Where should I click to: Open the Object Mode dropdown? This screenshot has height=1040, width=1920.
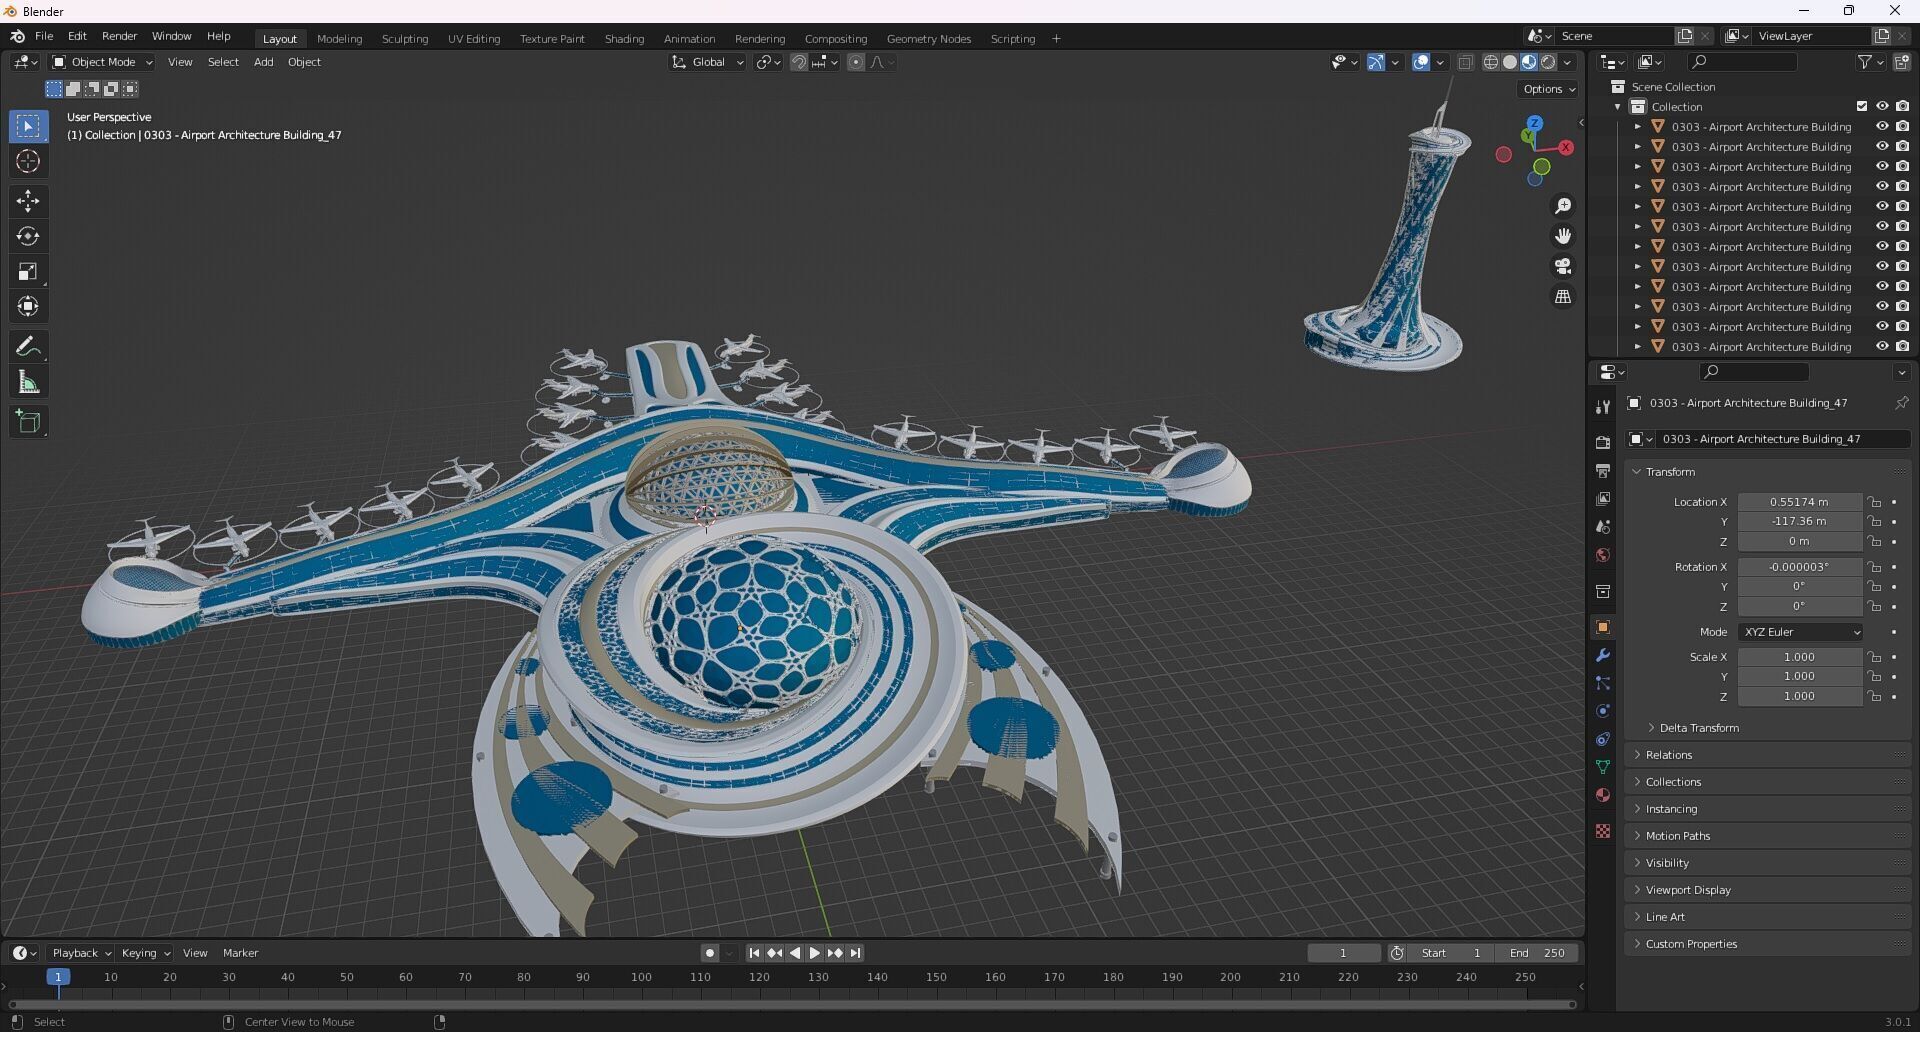click(x=102, y=62)
